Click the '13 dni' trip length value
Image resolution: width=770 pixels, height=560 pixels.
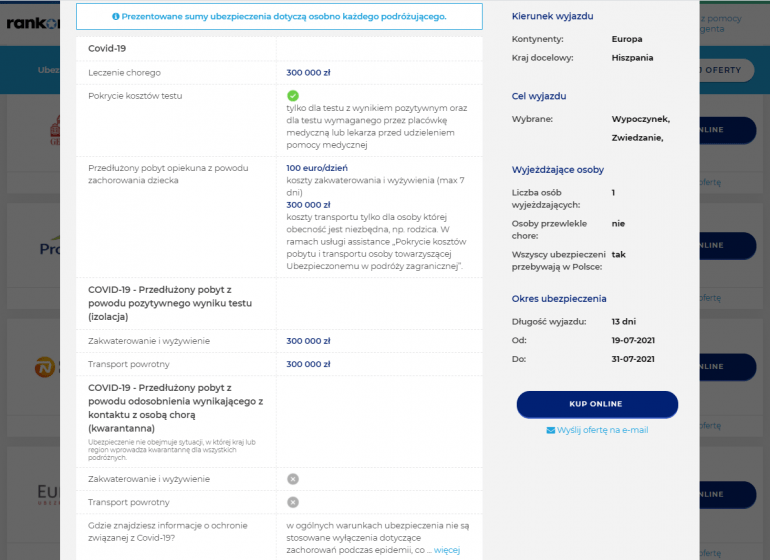pyautogui.click(x=624, y=322)
